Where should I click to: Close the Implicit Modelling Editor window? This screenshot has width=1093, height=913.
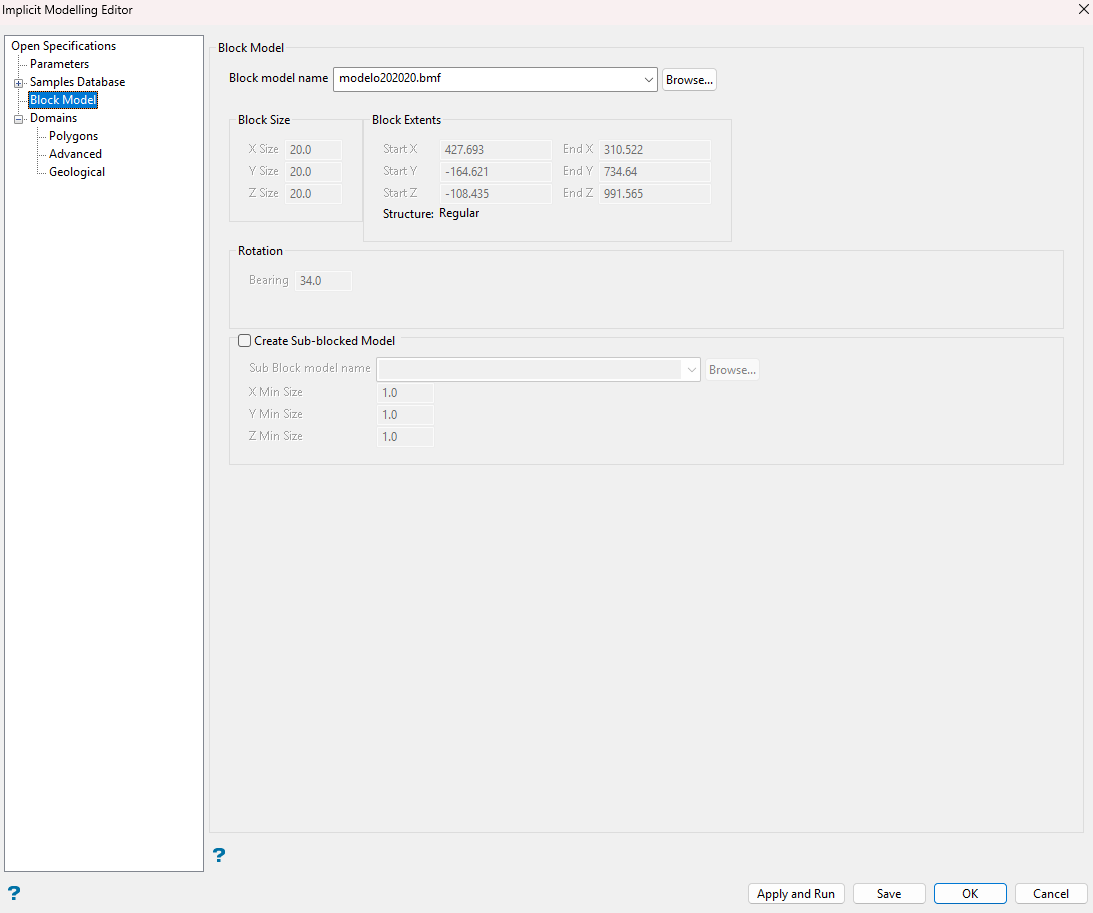[x=1084, y=10]
